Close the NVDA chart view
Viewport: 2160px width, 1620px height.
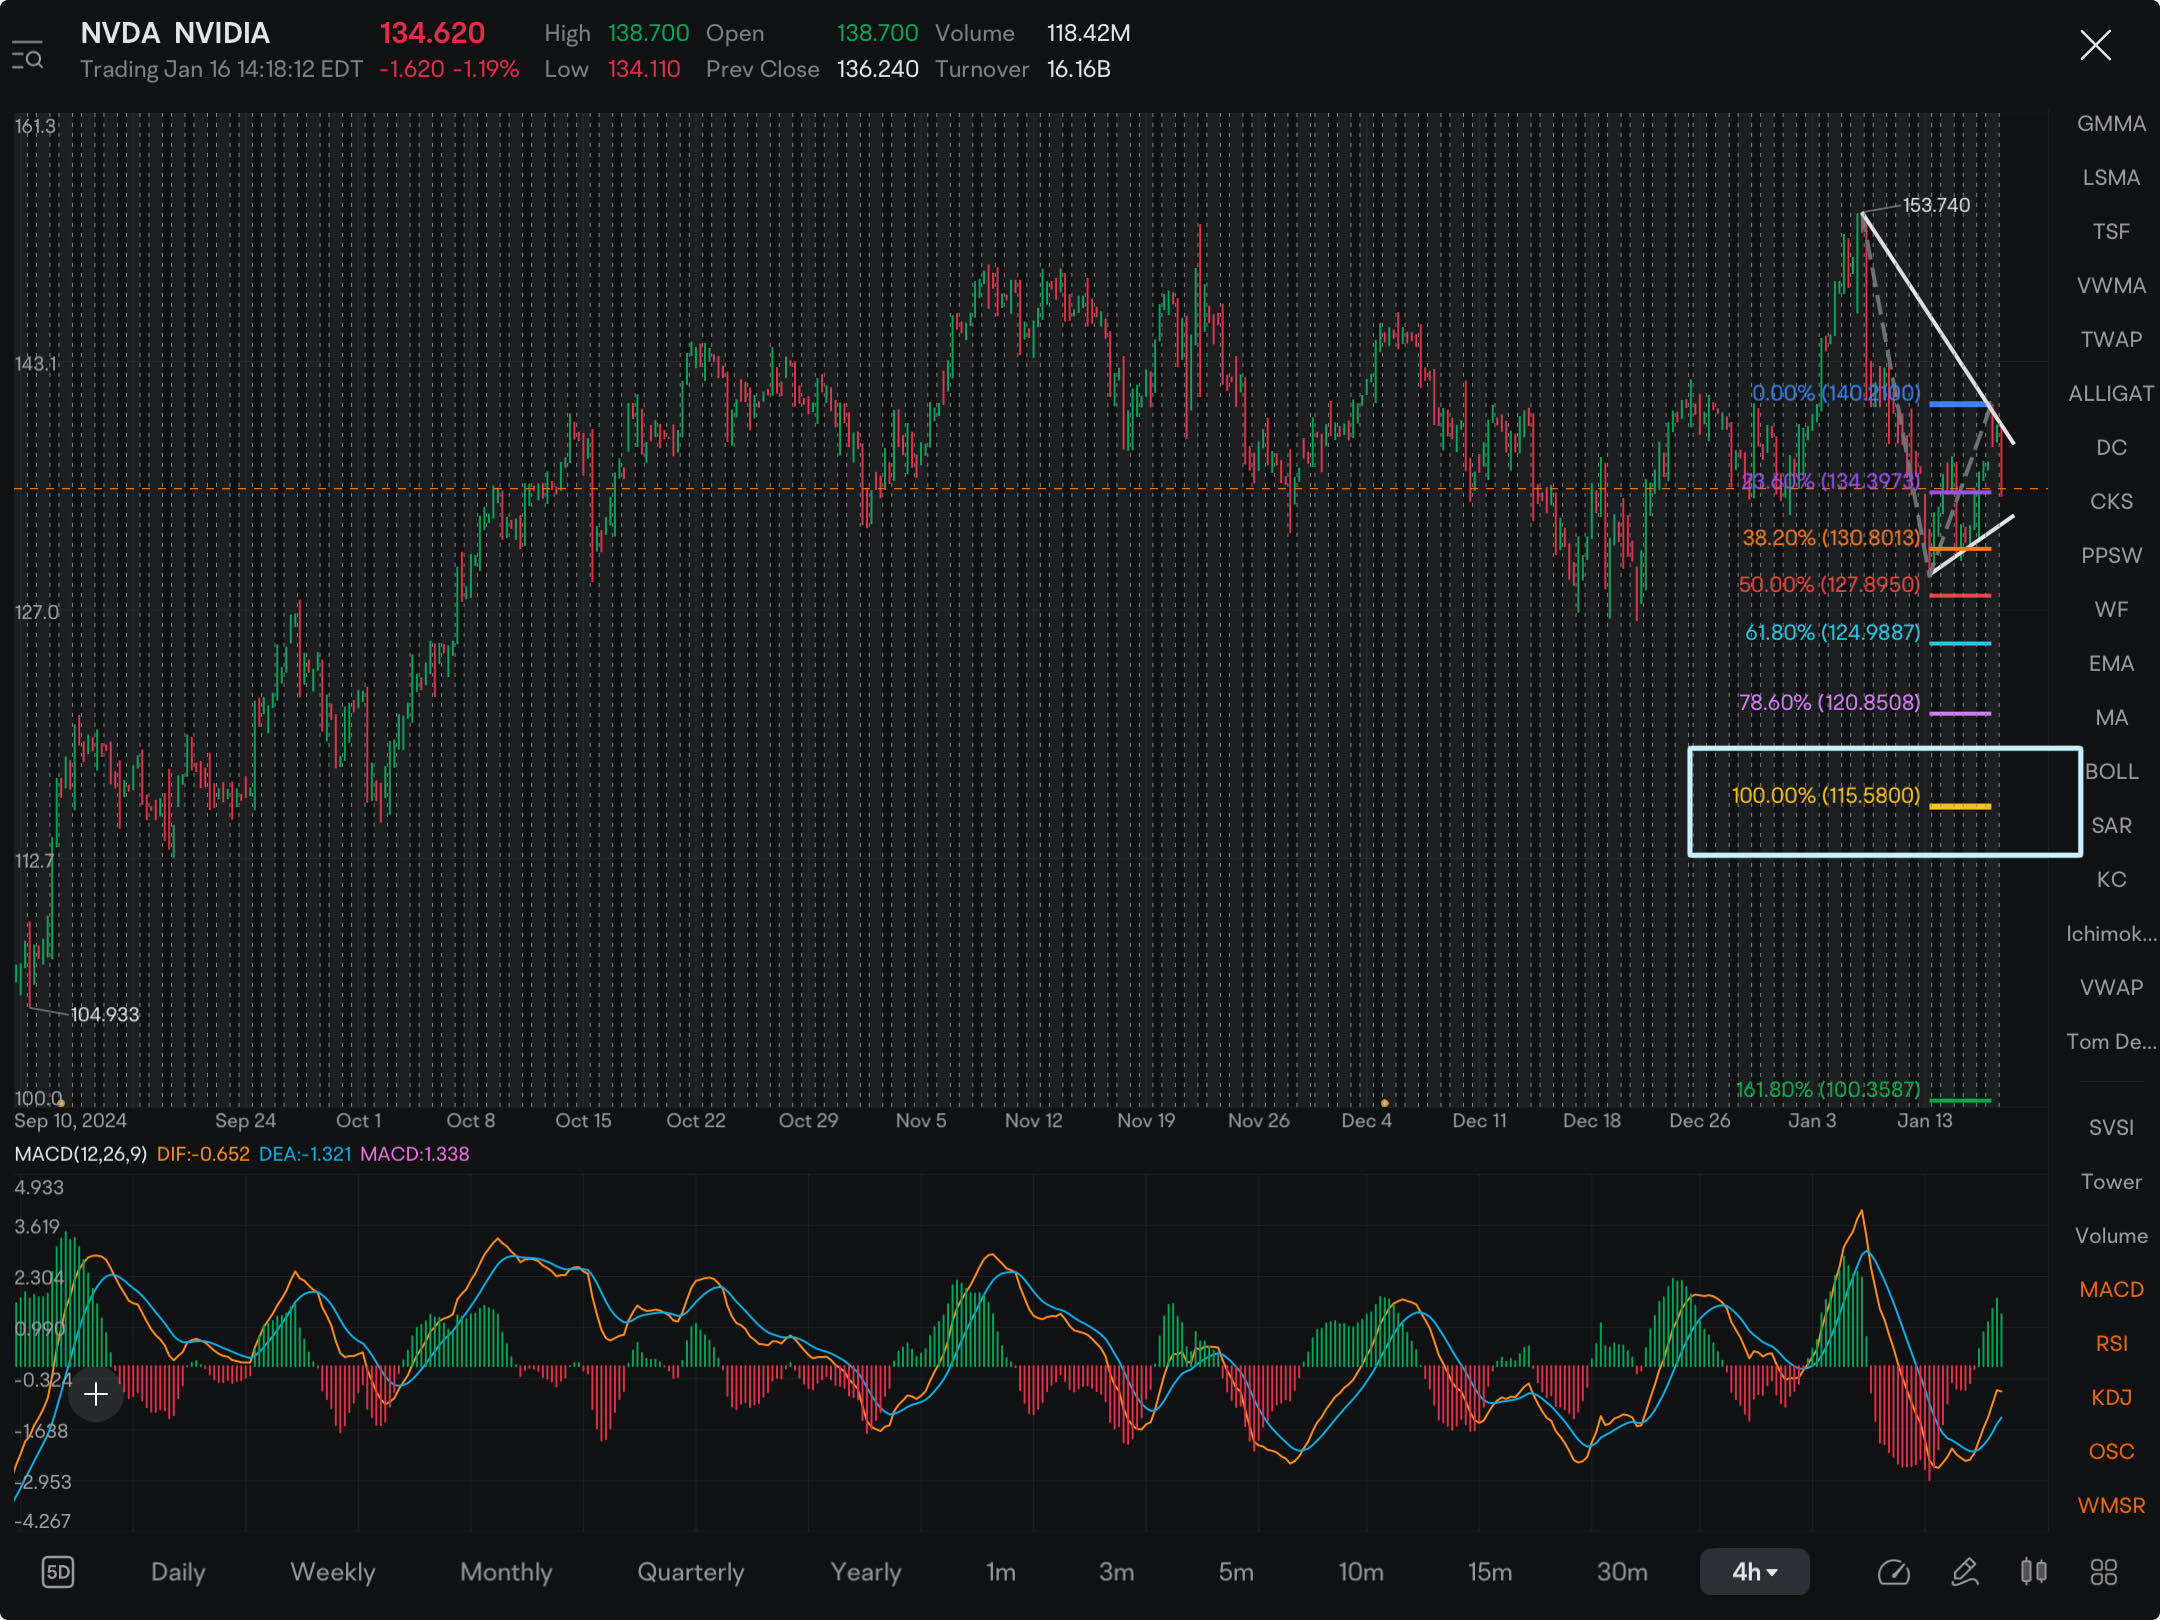coord(2095,45)
